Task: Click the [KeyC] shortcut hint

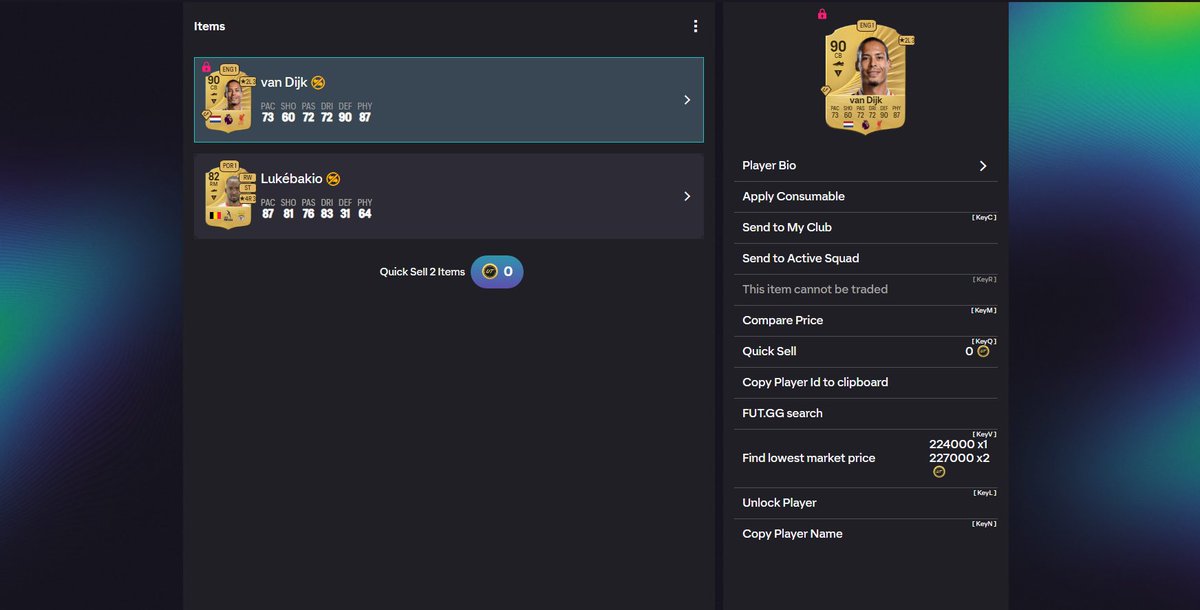Action: [984, 217]
